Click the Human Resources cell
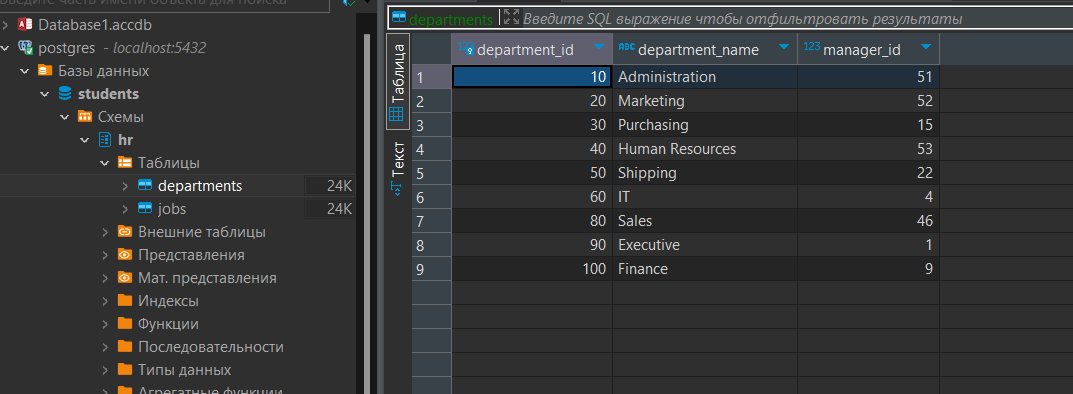 tap(705, 149)
